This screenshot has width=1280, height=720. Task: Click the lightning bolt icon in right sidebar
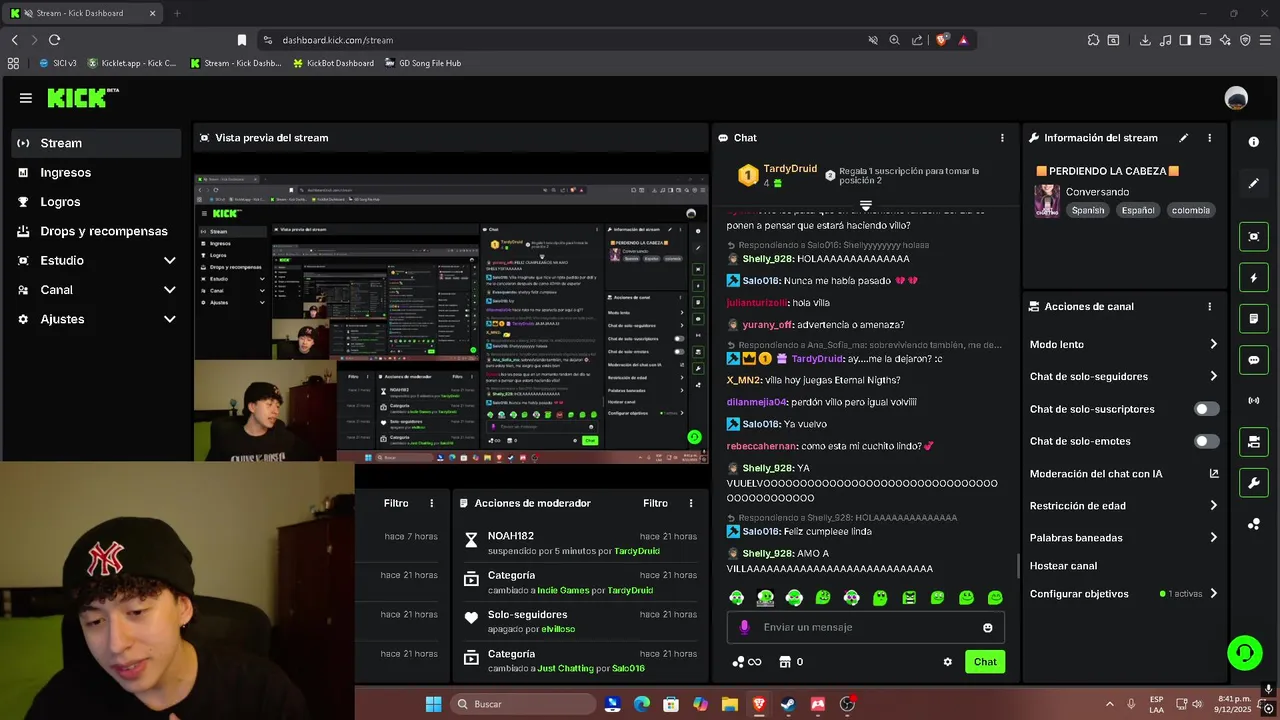[x=1254, y=278]
